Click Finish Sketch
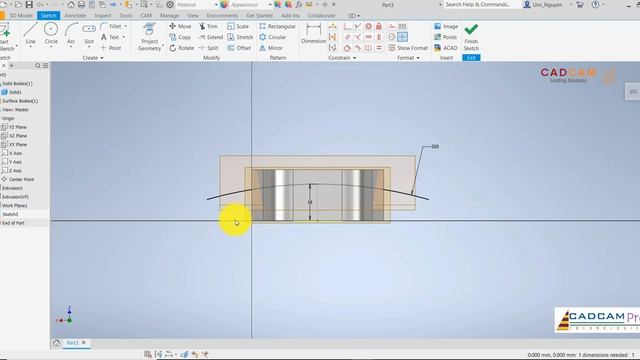 click(x=471, y=37)
